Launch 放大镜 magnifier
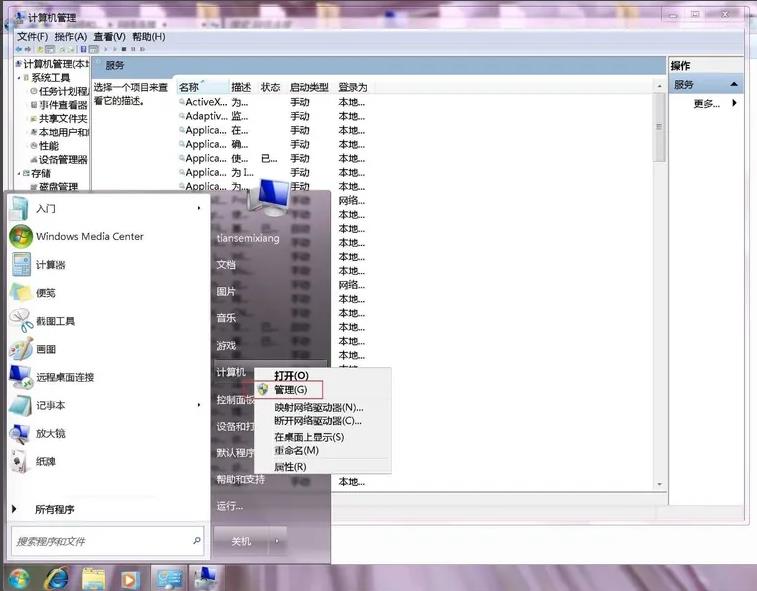This screenshot has width=757, height=591. point(50,434)
